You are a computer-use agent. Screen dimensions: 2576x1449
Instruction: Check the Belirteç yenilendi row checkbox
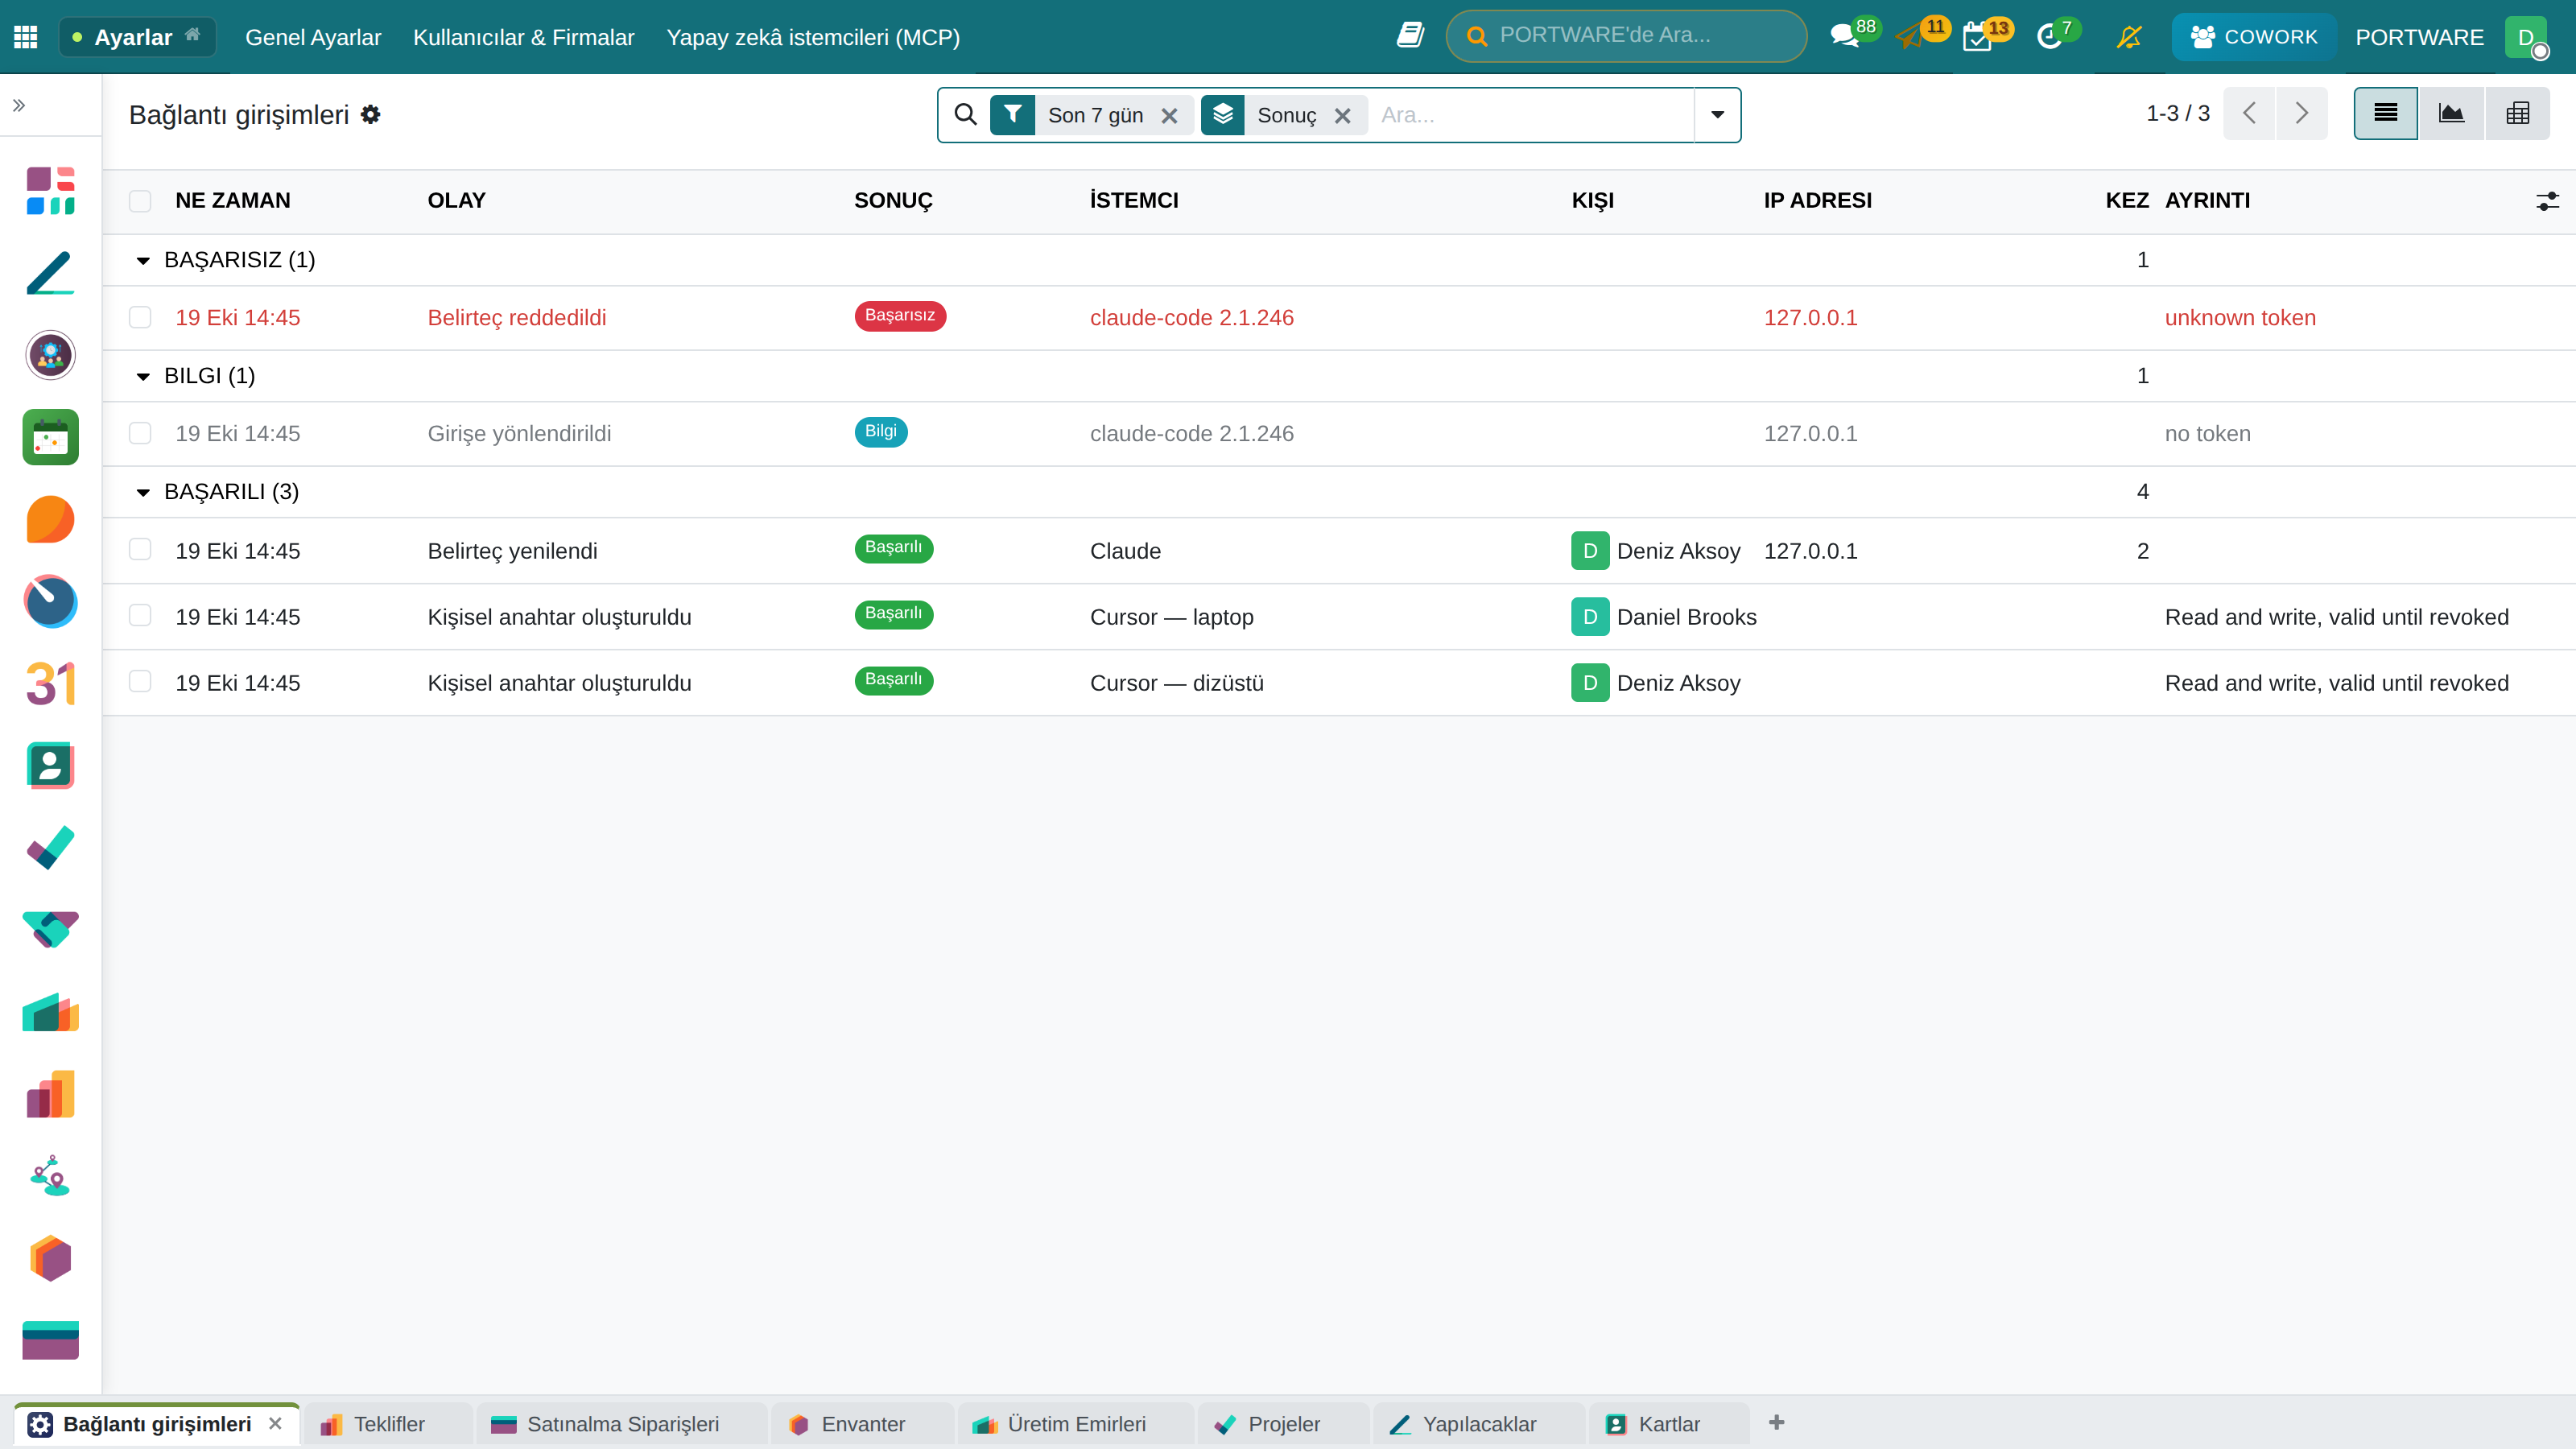click(140, 549)
